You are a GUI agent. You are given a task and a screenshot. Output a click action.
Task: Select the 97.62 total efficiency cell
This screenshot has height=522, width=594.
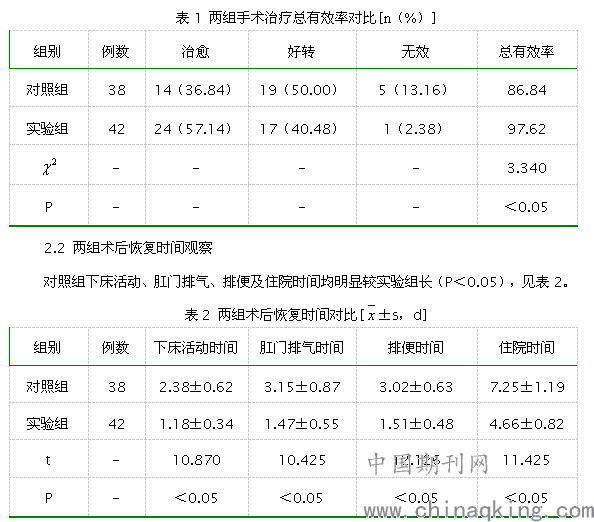(527, 129)
